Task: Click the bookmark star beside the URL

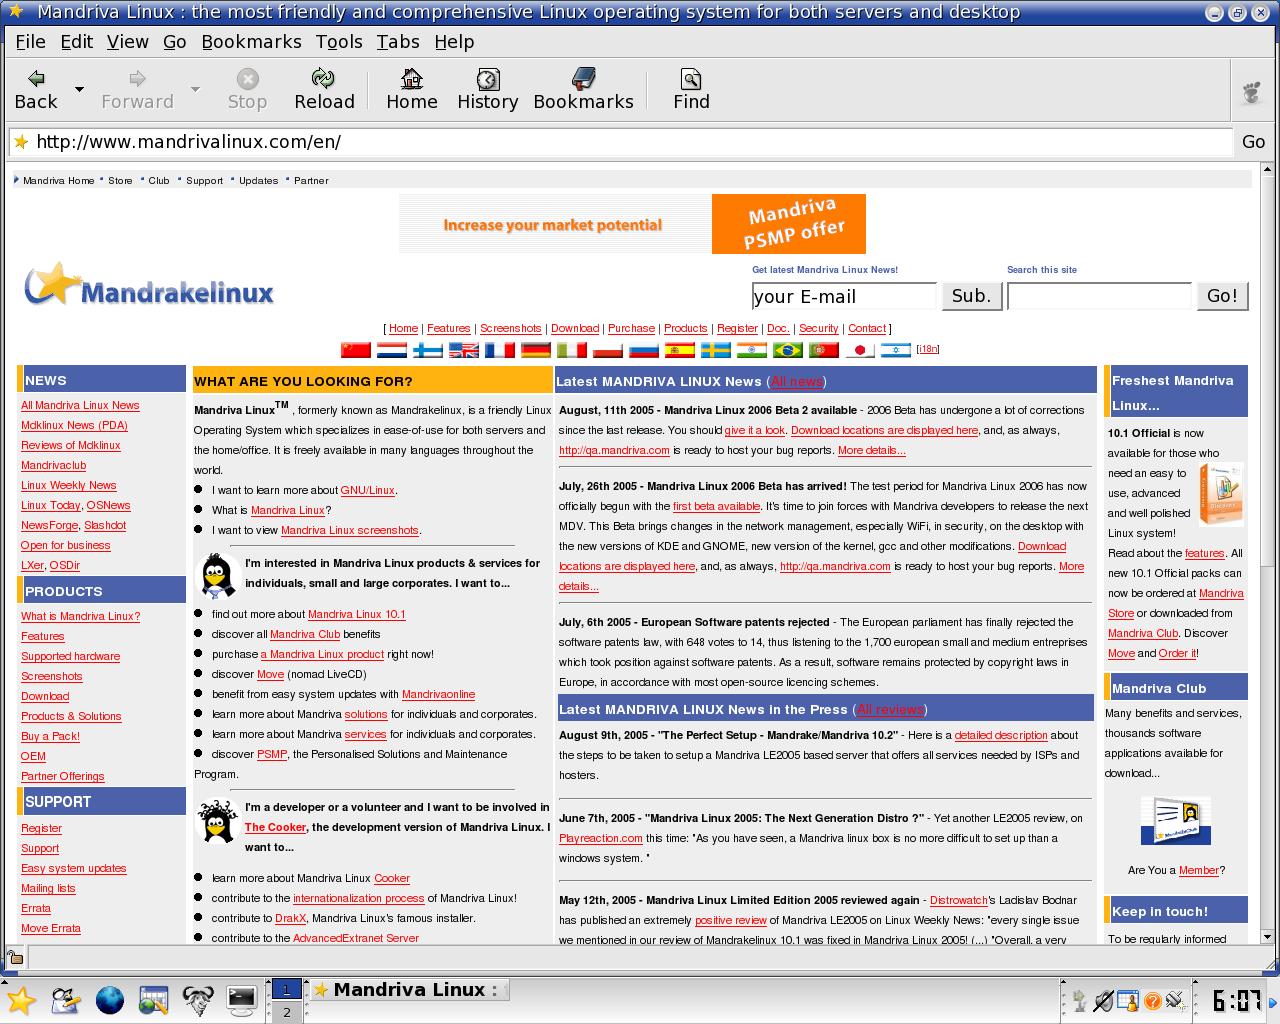Action: 21,142
